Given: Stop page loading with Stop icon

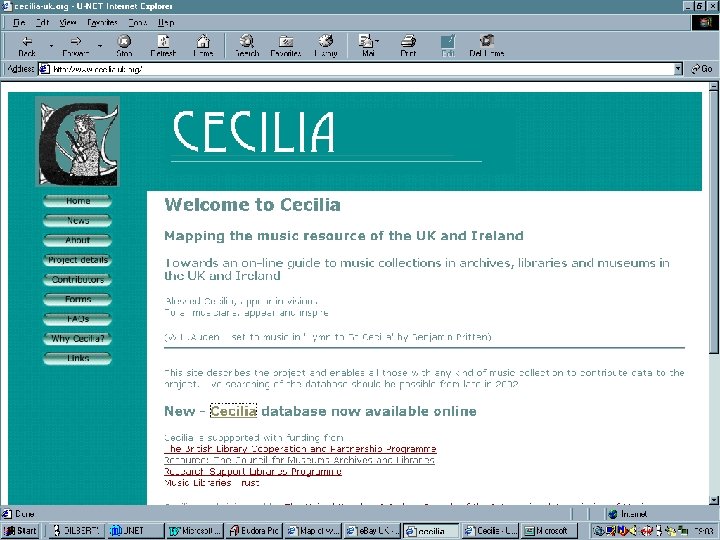Looking at the screenshot, I should [124, 45].
